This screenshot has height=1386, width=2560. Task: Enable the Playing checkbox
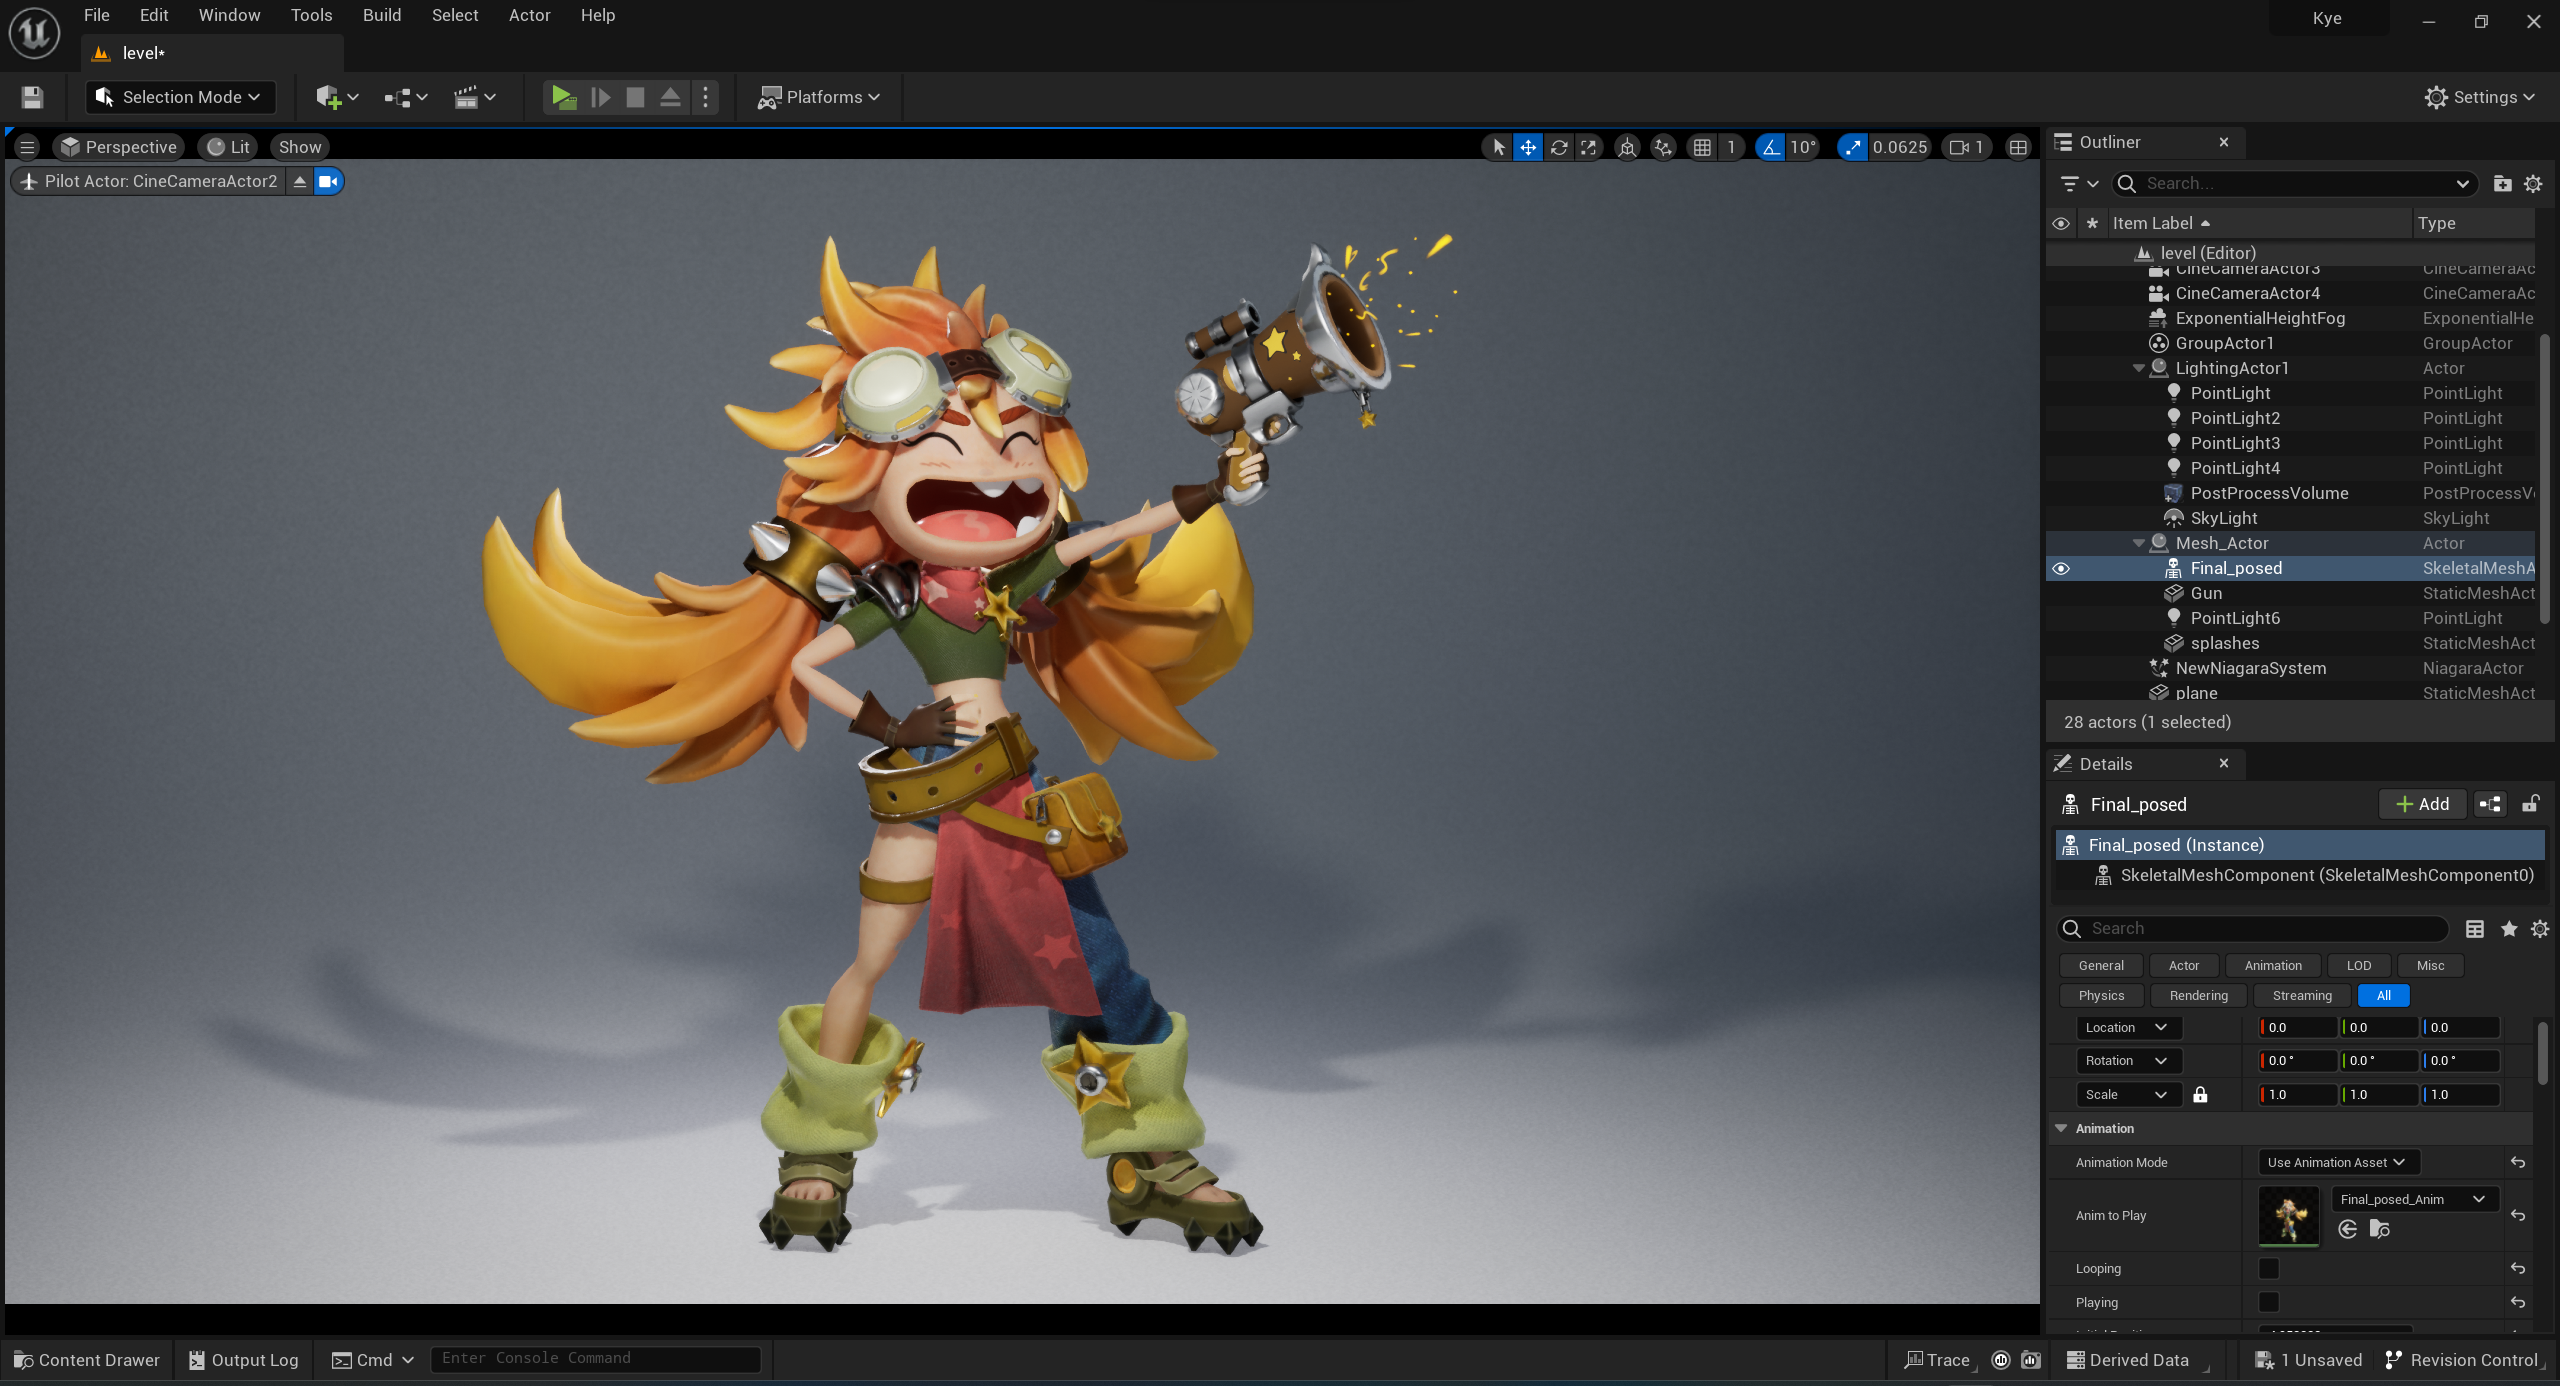click(x=2269, y=1302)
